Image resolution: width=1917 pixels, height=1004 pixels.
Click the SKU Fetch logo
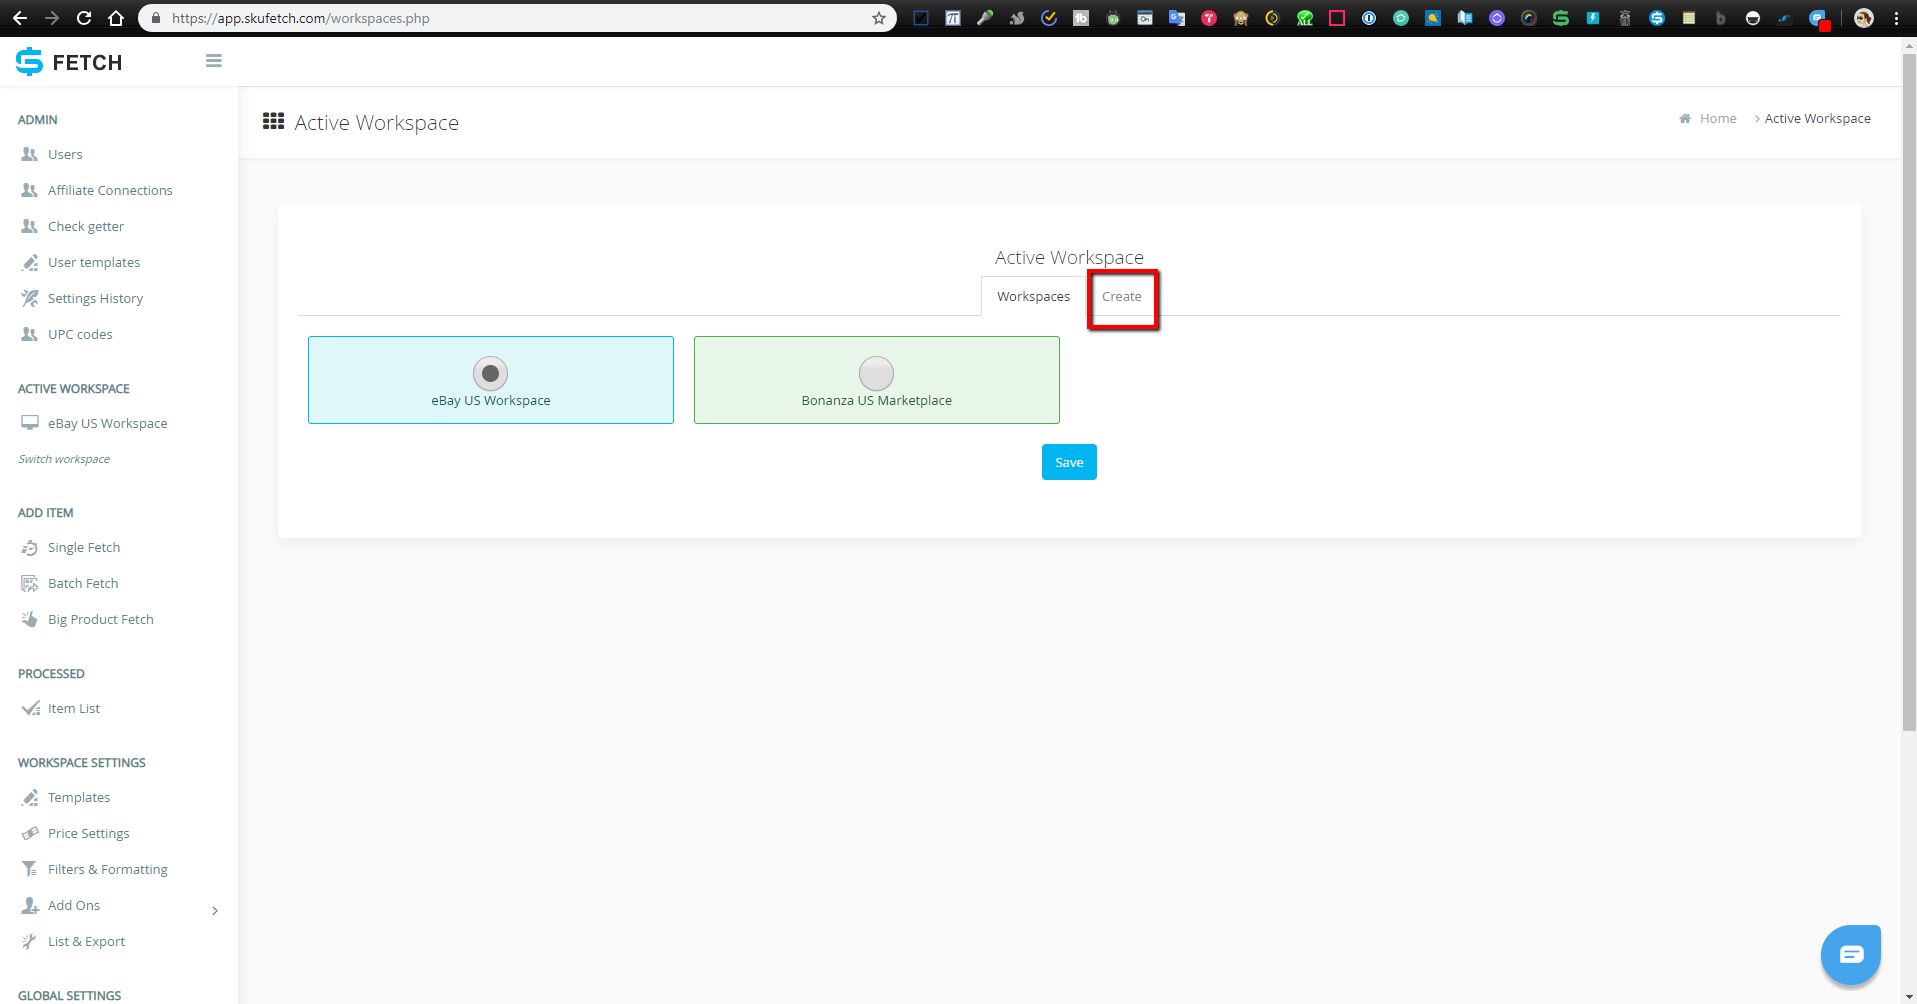[x=69, y=62]
